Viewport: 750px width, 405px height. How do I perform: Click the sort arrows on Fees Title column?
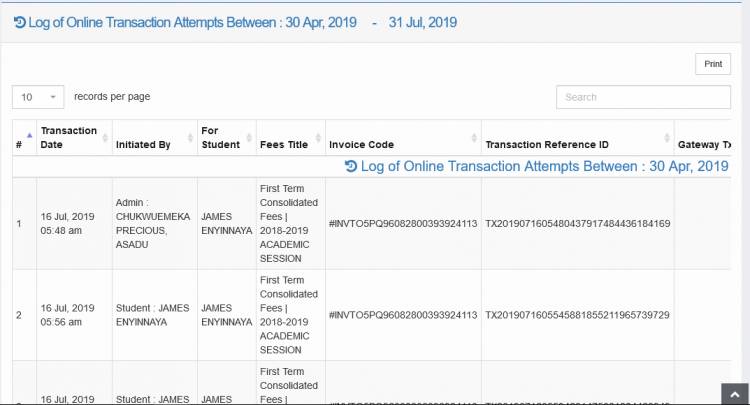click(318, 138)
